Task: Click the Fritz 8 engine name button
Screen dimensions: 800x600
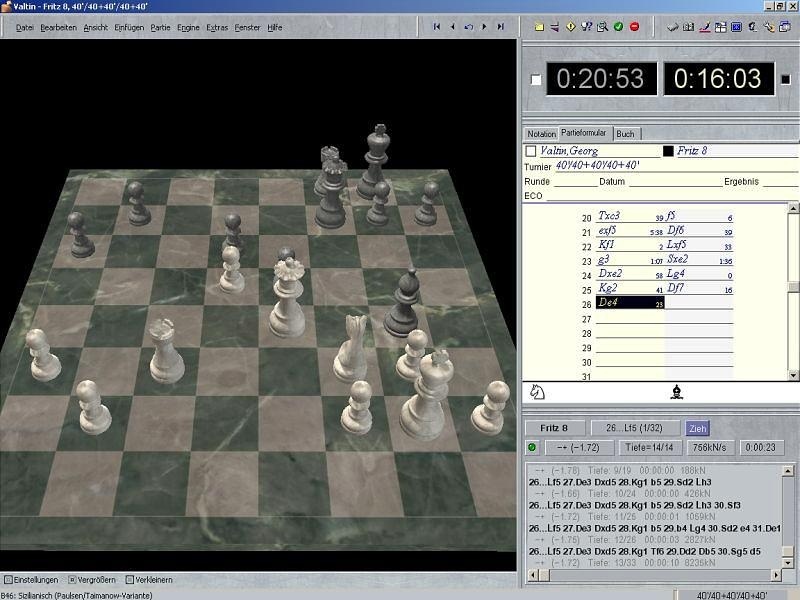Action: 555,427
